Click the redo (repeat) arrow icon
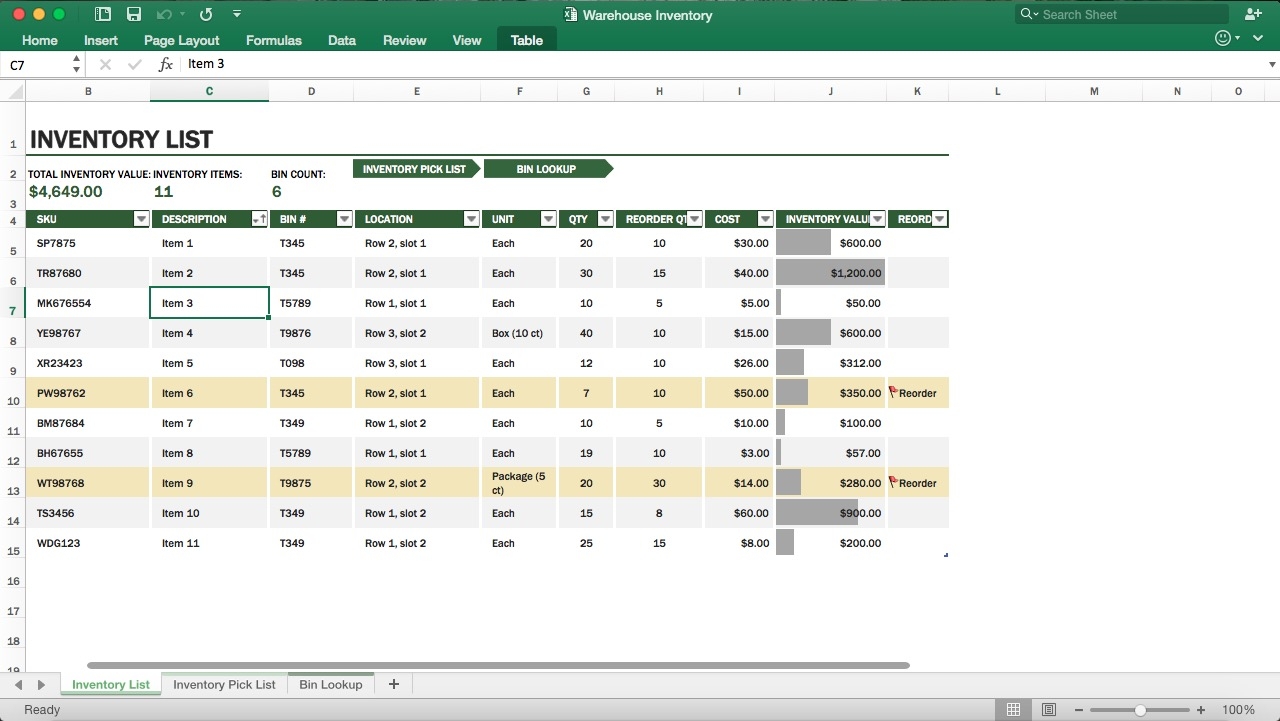 tap(206, 14)
